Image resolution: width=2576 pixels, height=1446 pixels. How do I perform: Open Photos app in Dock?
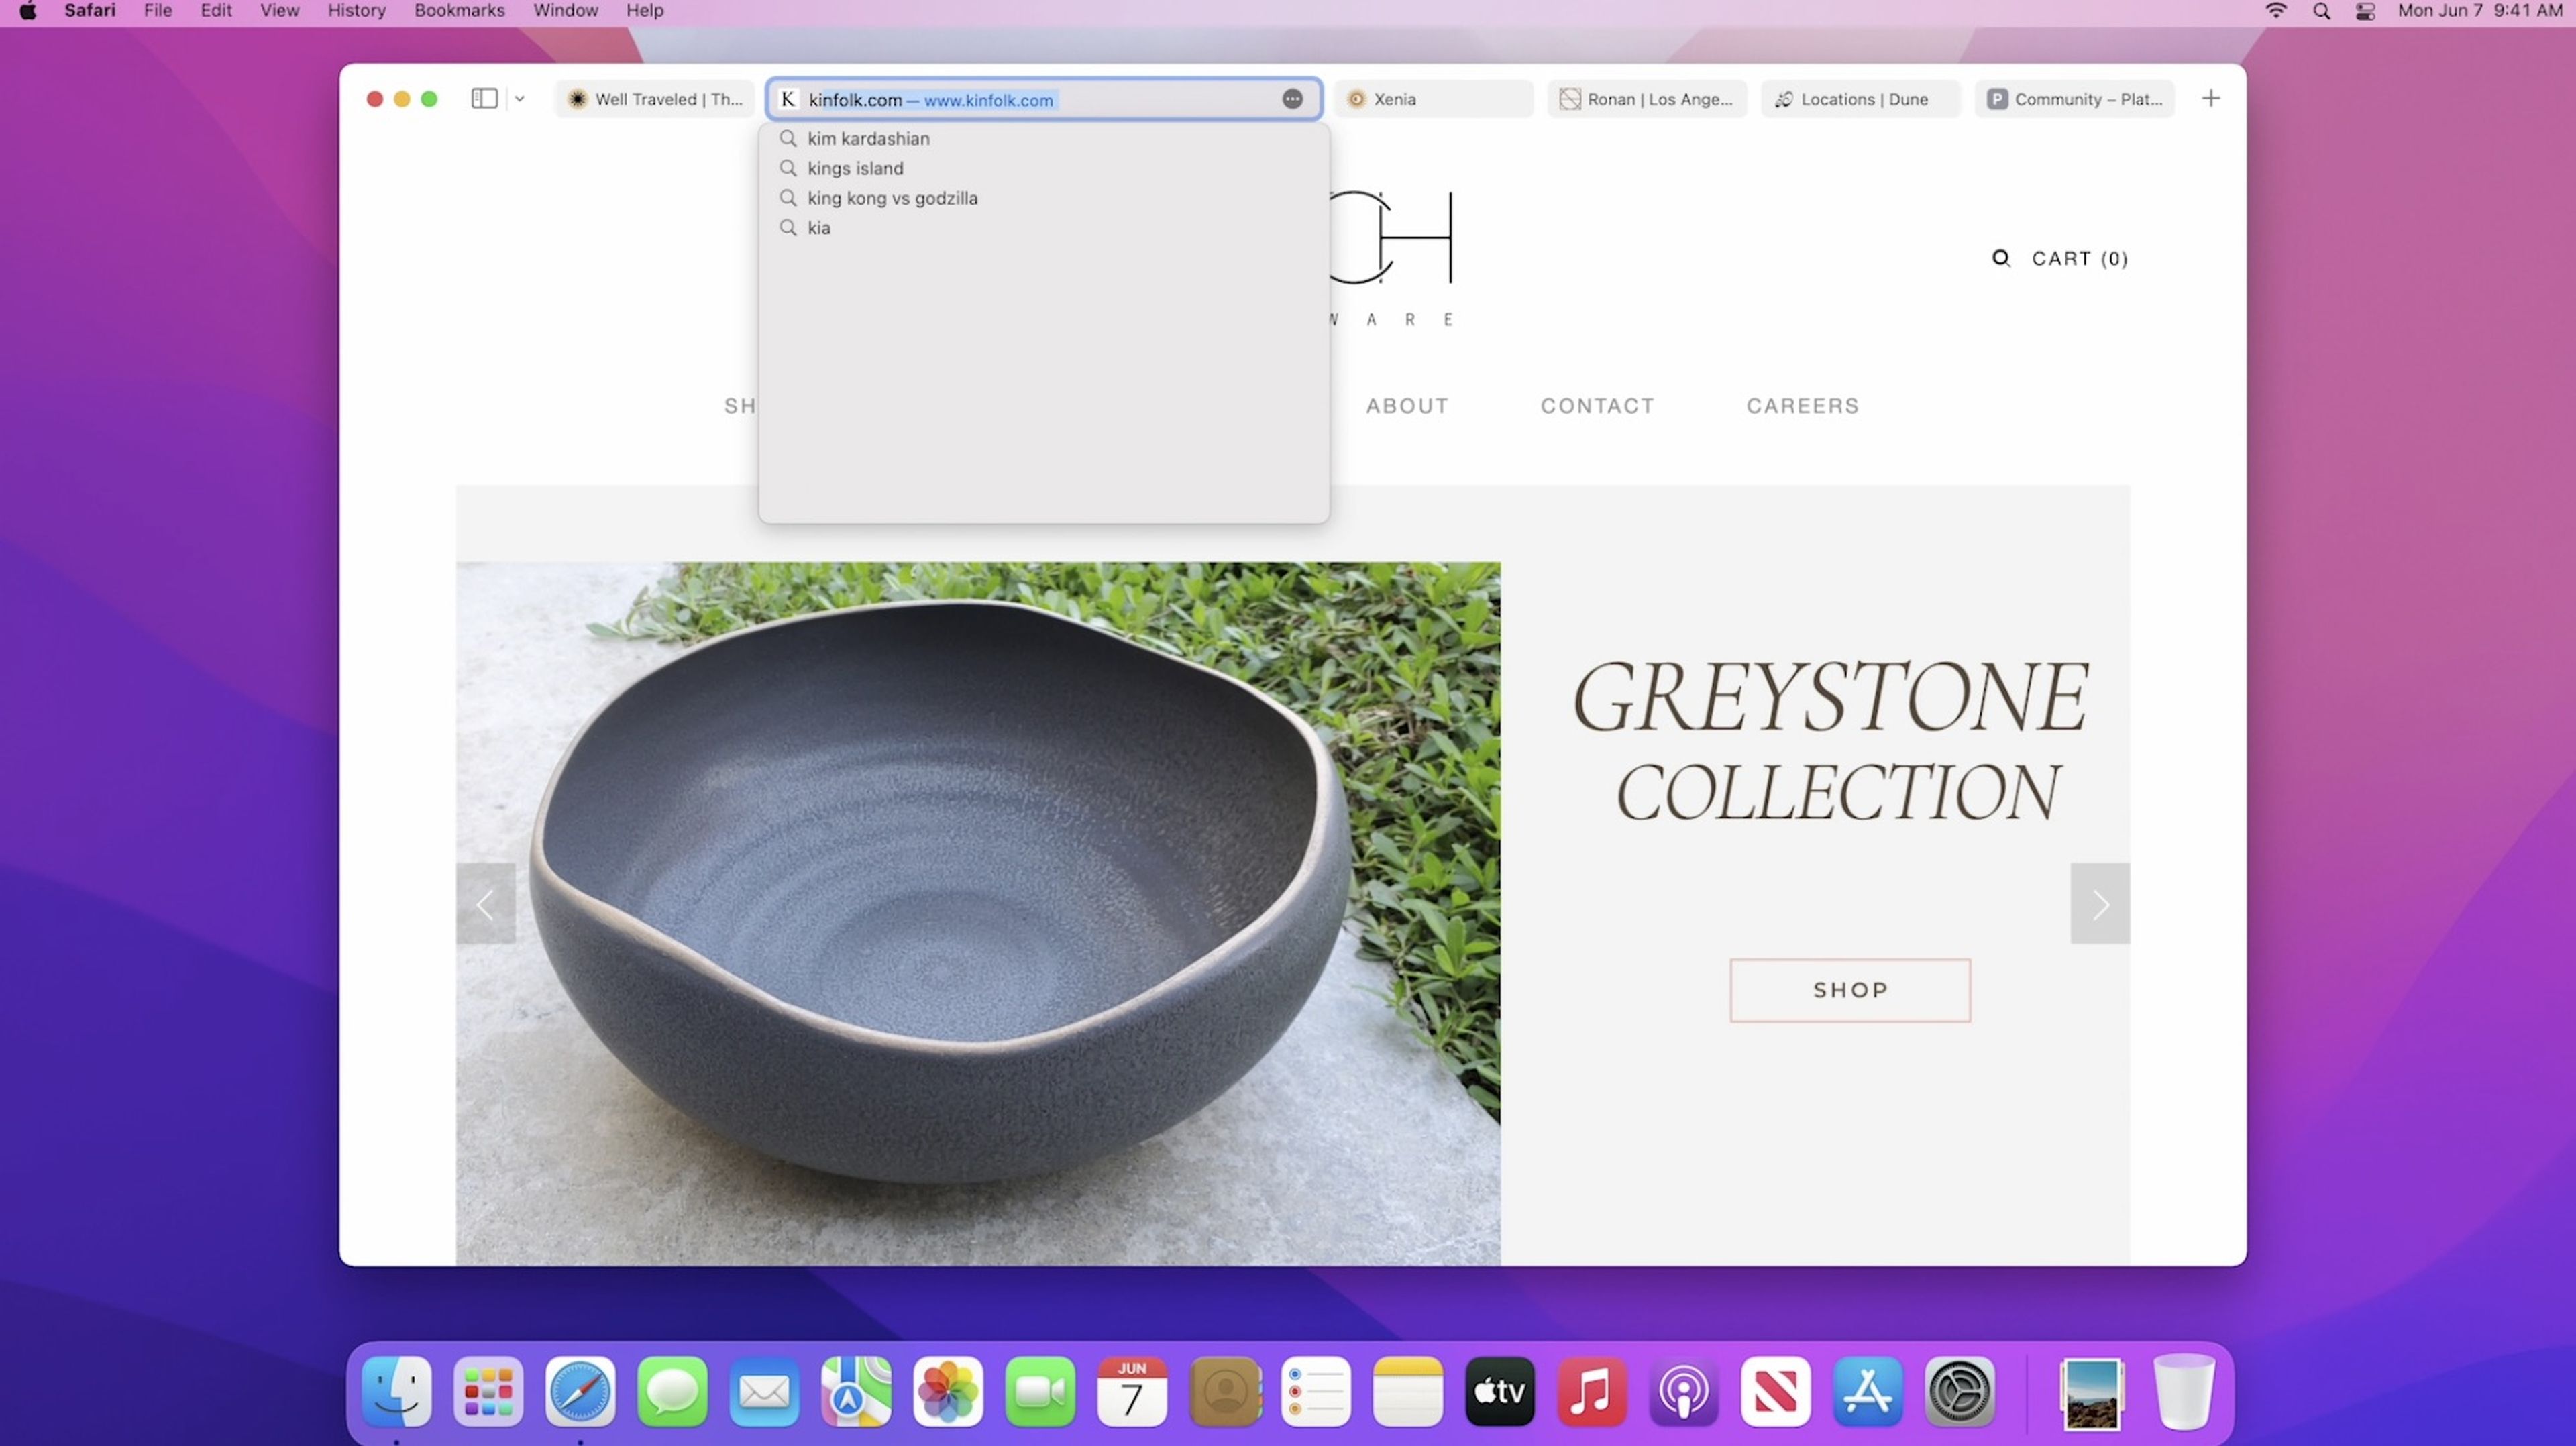pos(948,1391)
